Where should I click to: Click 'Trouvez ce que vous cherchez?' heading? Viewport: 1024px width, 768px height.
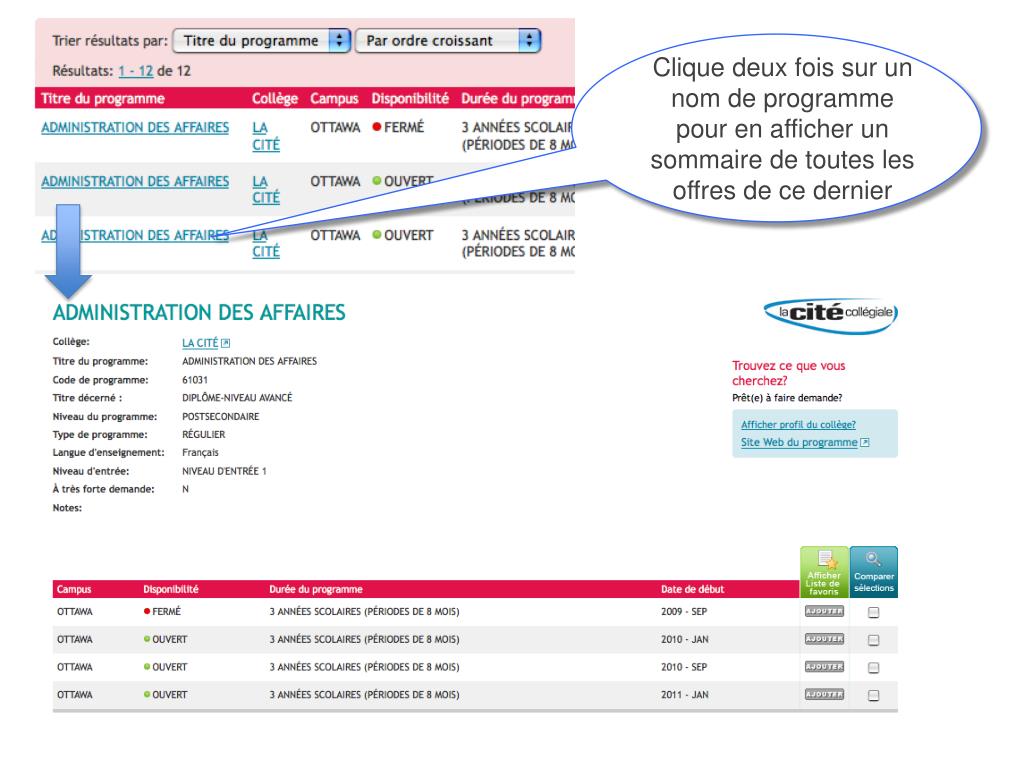788,373
